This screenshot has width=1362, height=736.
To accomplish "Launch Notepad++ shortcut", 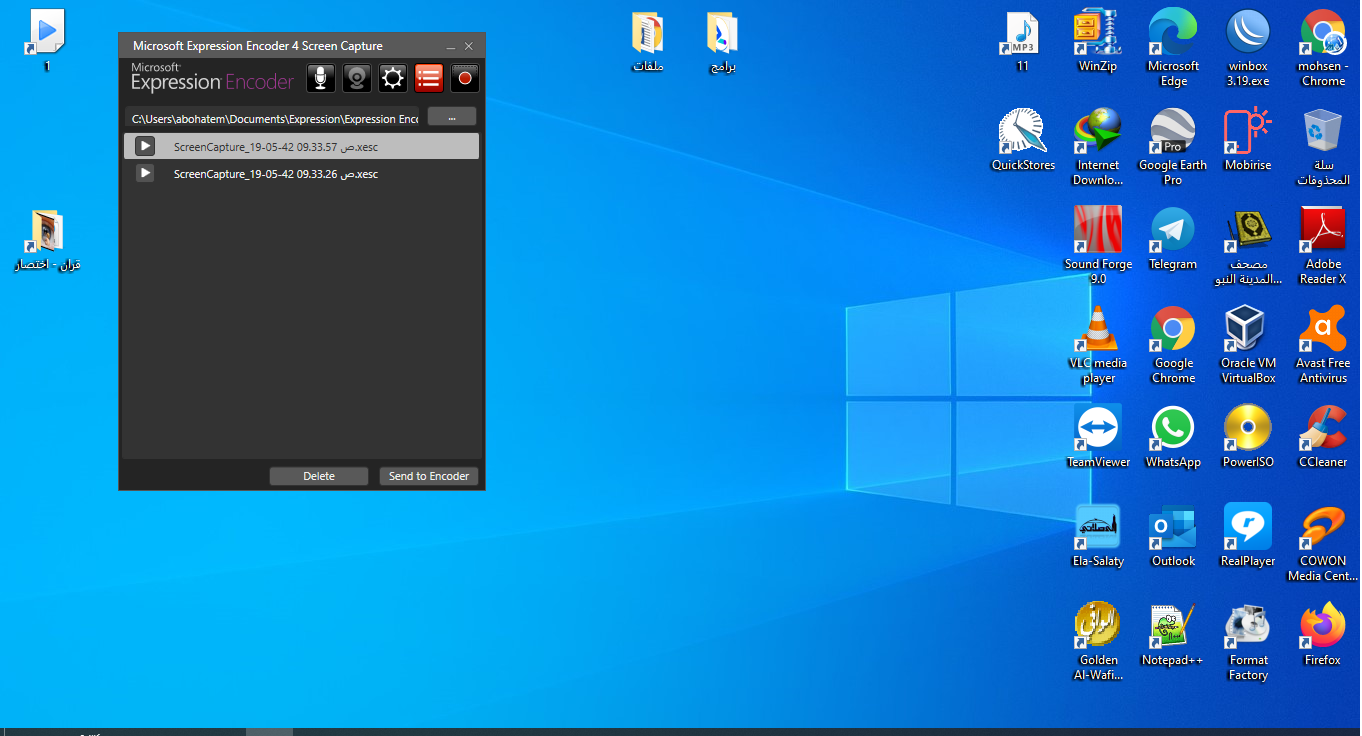I will (1173, 634).
